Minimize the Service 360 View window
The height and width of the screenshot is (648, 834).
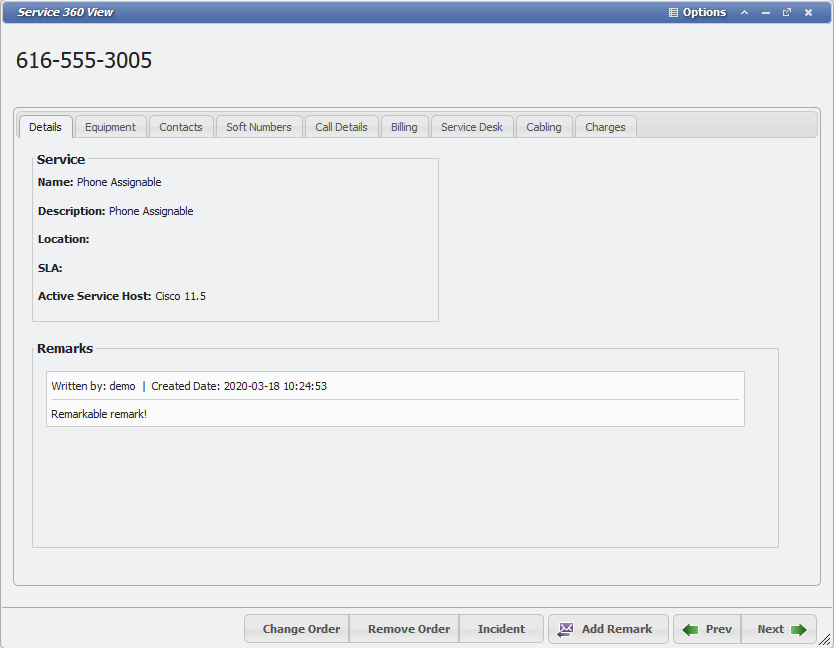coord(766,12)
